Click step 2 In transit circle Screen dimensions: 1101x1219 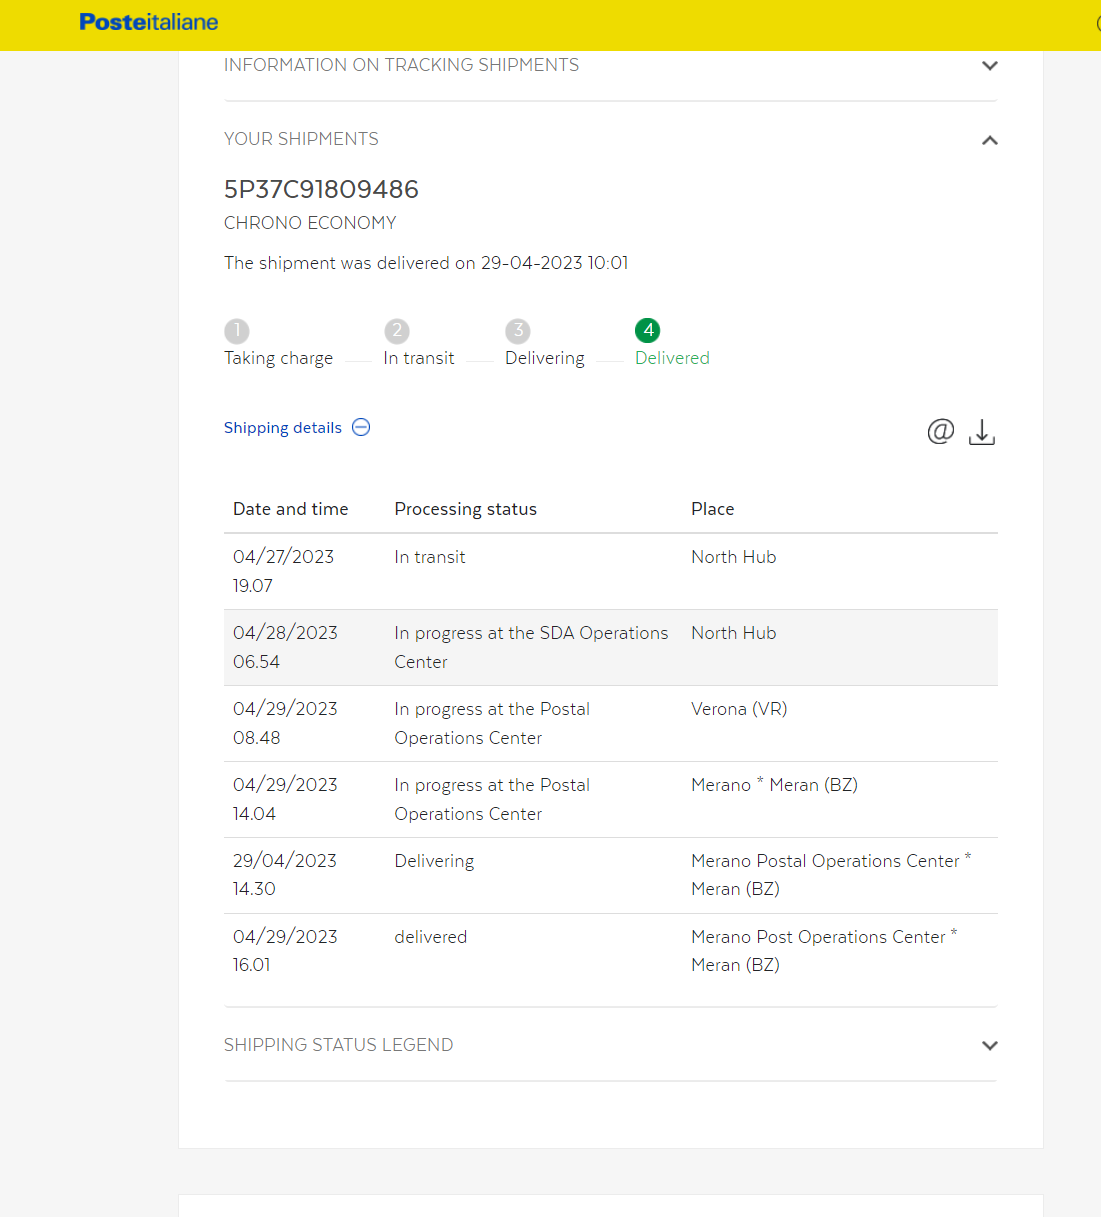[x=397, y=330]
